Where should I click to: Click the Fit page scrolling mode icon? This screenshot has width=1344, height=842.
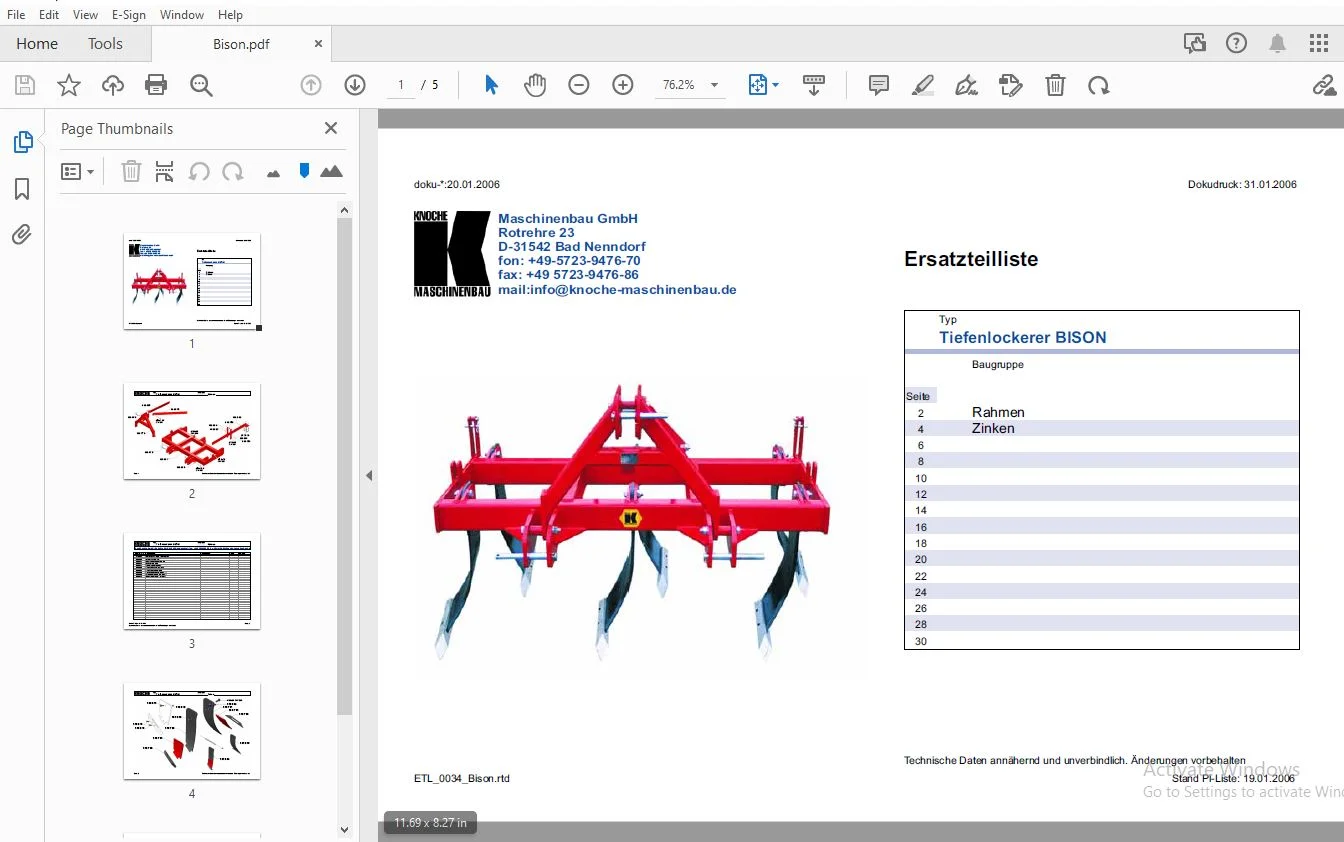pyautogui.click(x=758, y=86)
